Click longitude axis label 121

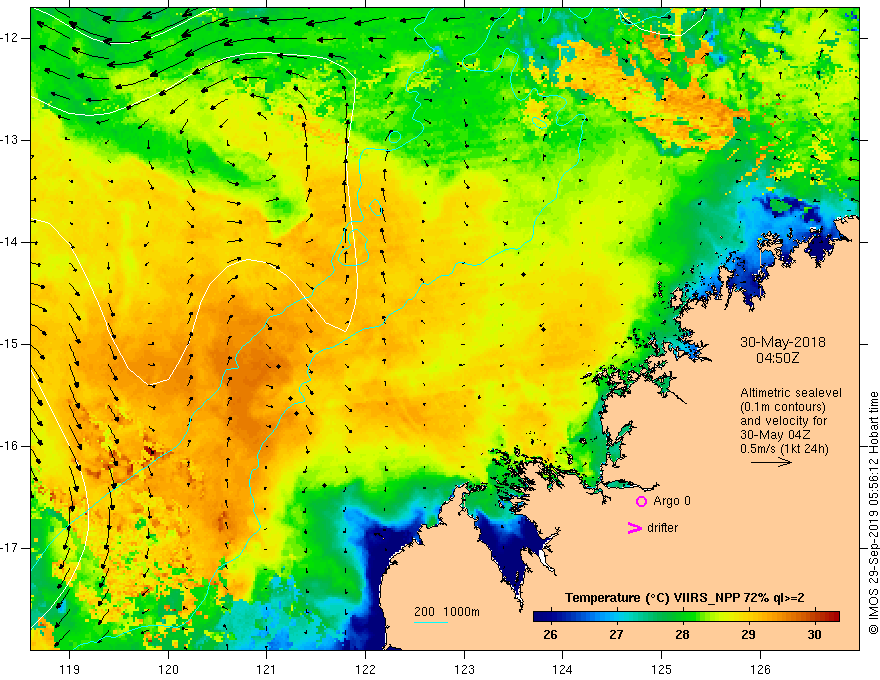(267, 669)
